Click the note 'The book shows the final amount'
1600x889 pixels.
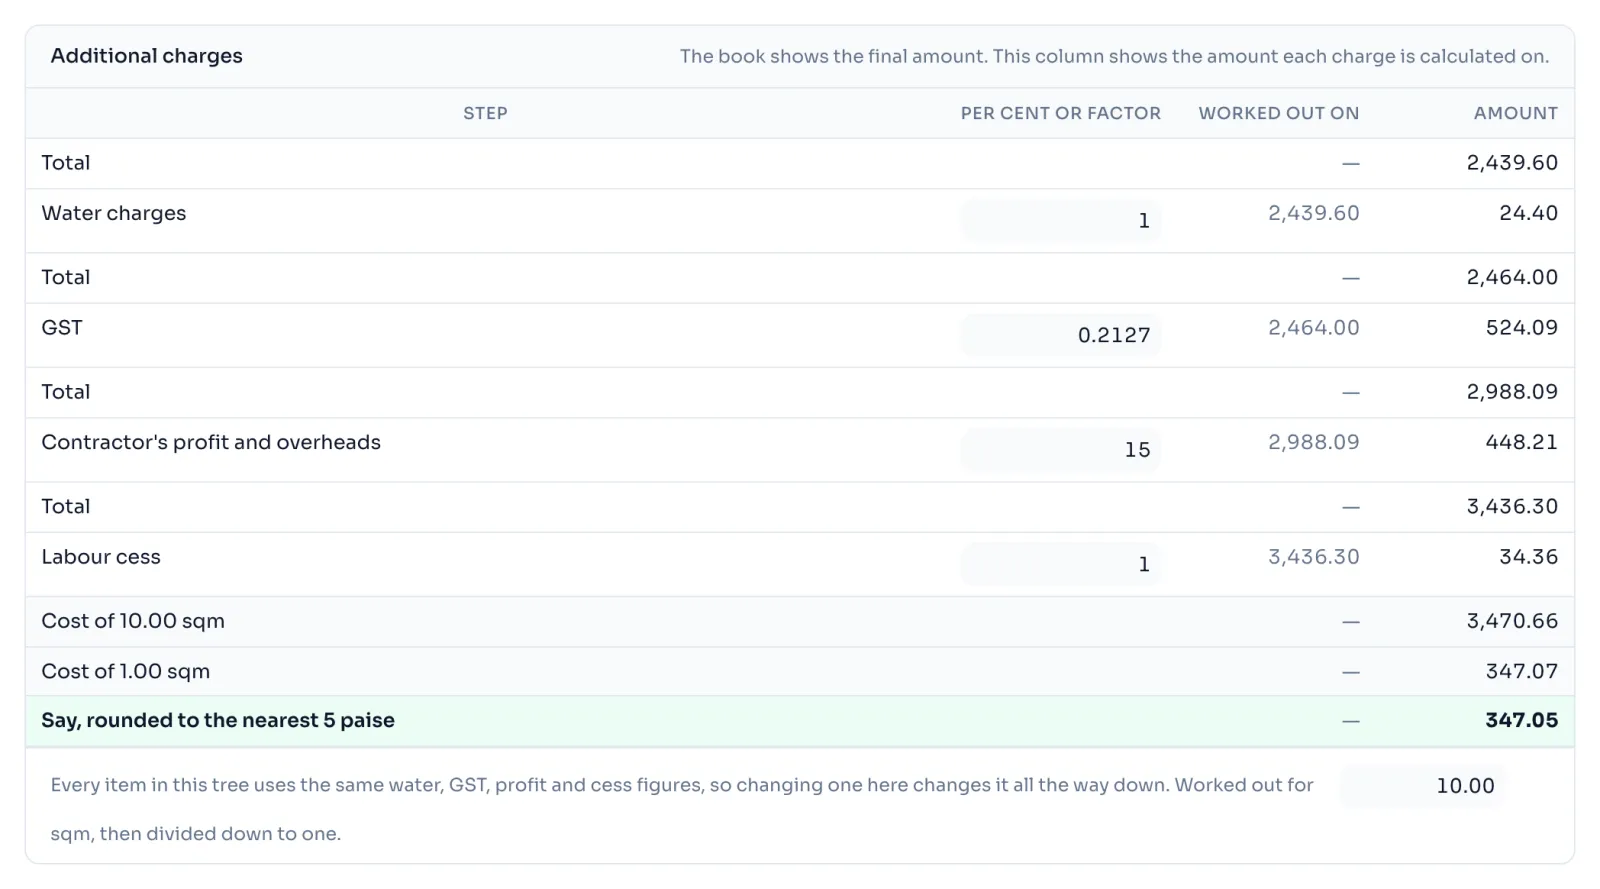click(834, 57)
